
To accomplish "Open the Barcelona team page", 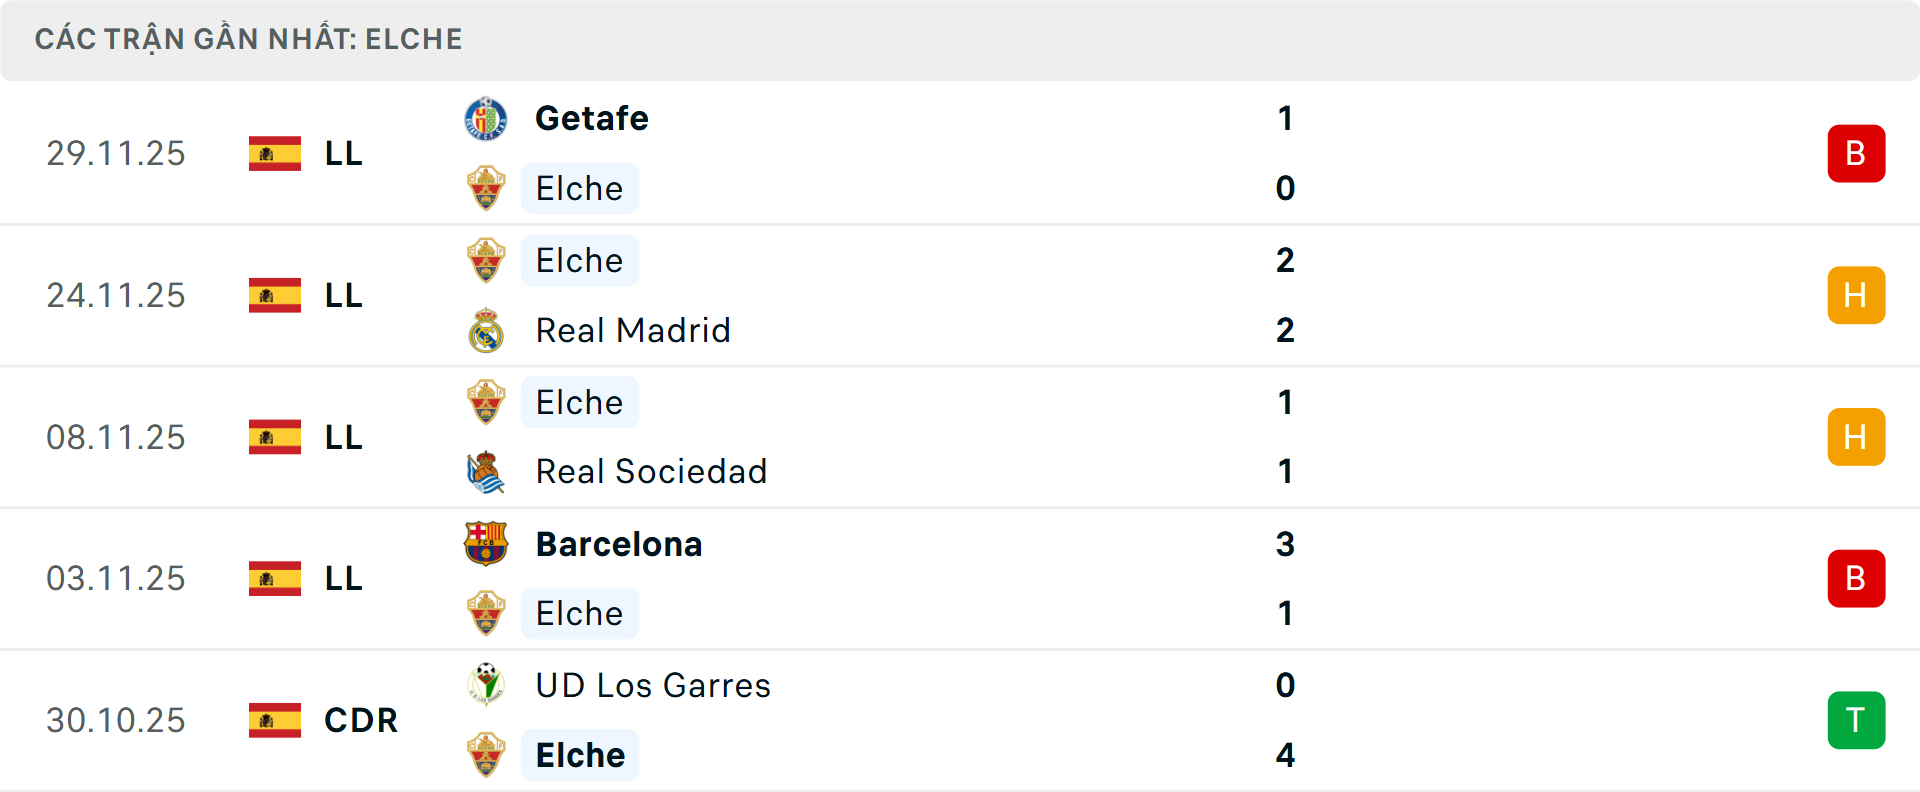I will [x=619, y=544].
